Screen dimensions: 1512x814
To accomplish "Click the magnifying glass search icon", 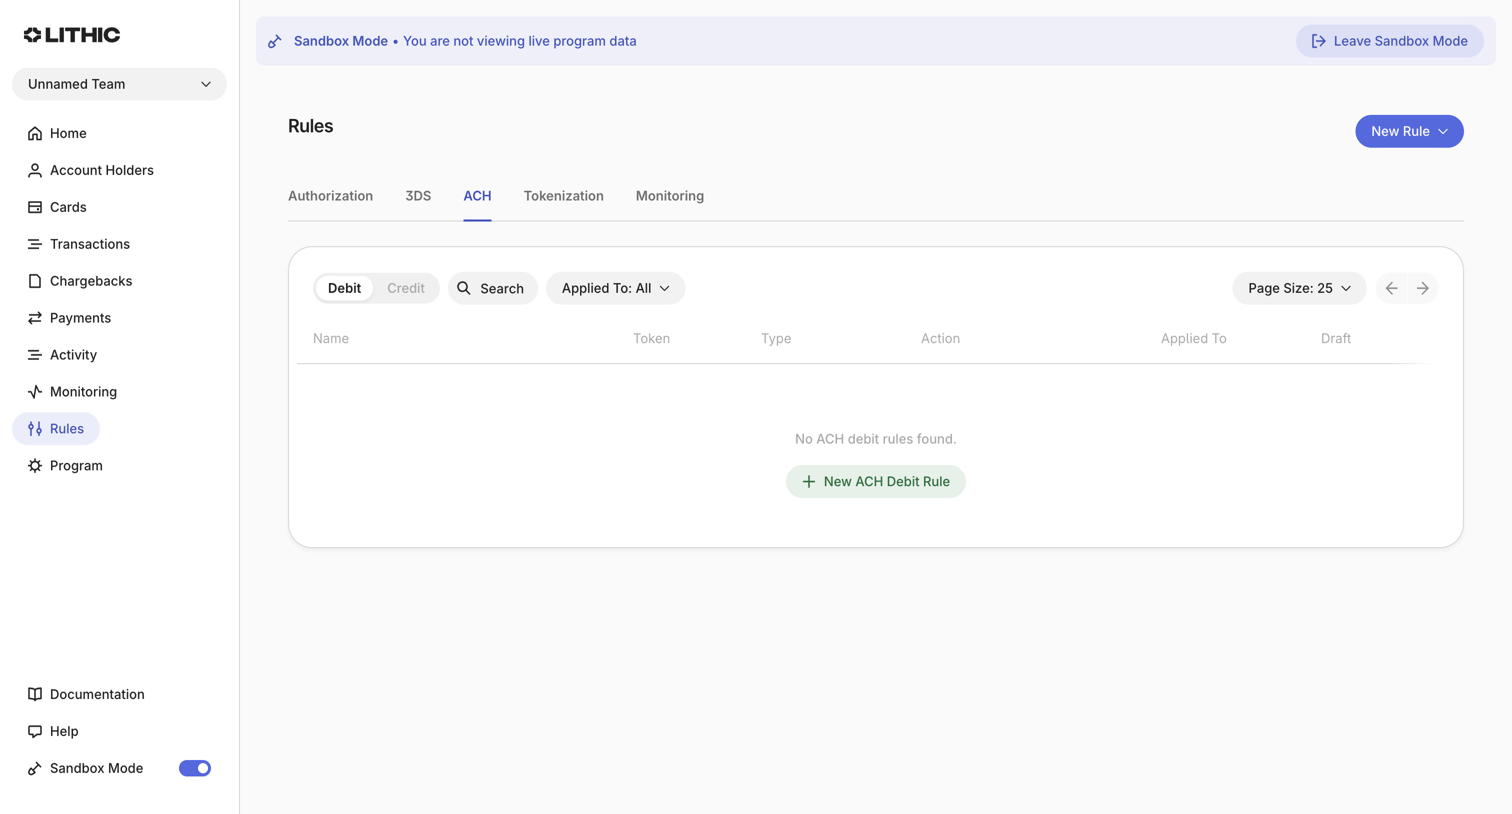I will tap(464, 288).
